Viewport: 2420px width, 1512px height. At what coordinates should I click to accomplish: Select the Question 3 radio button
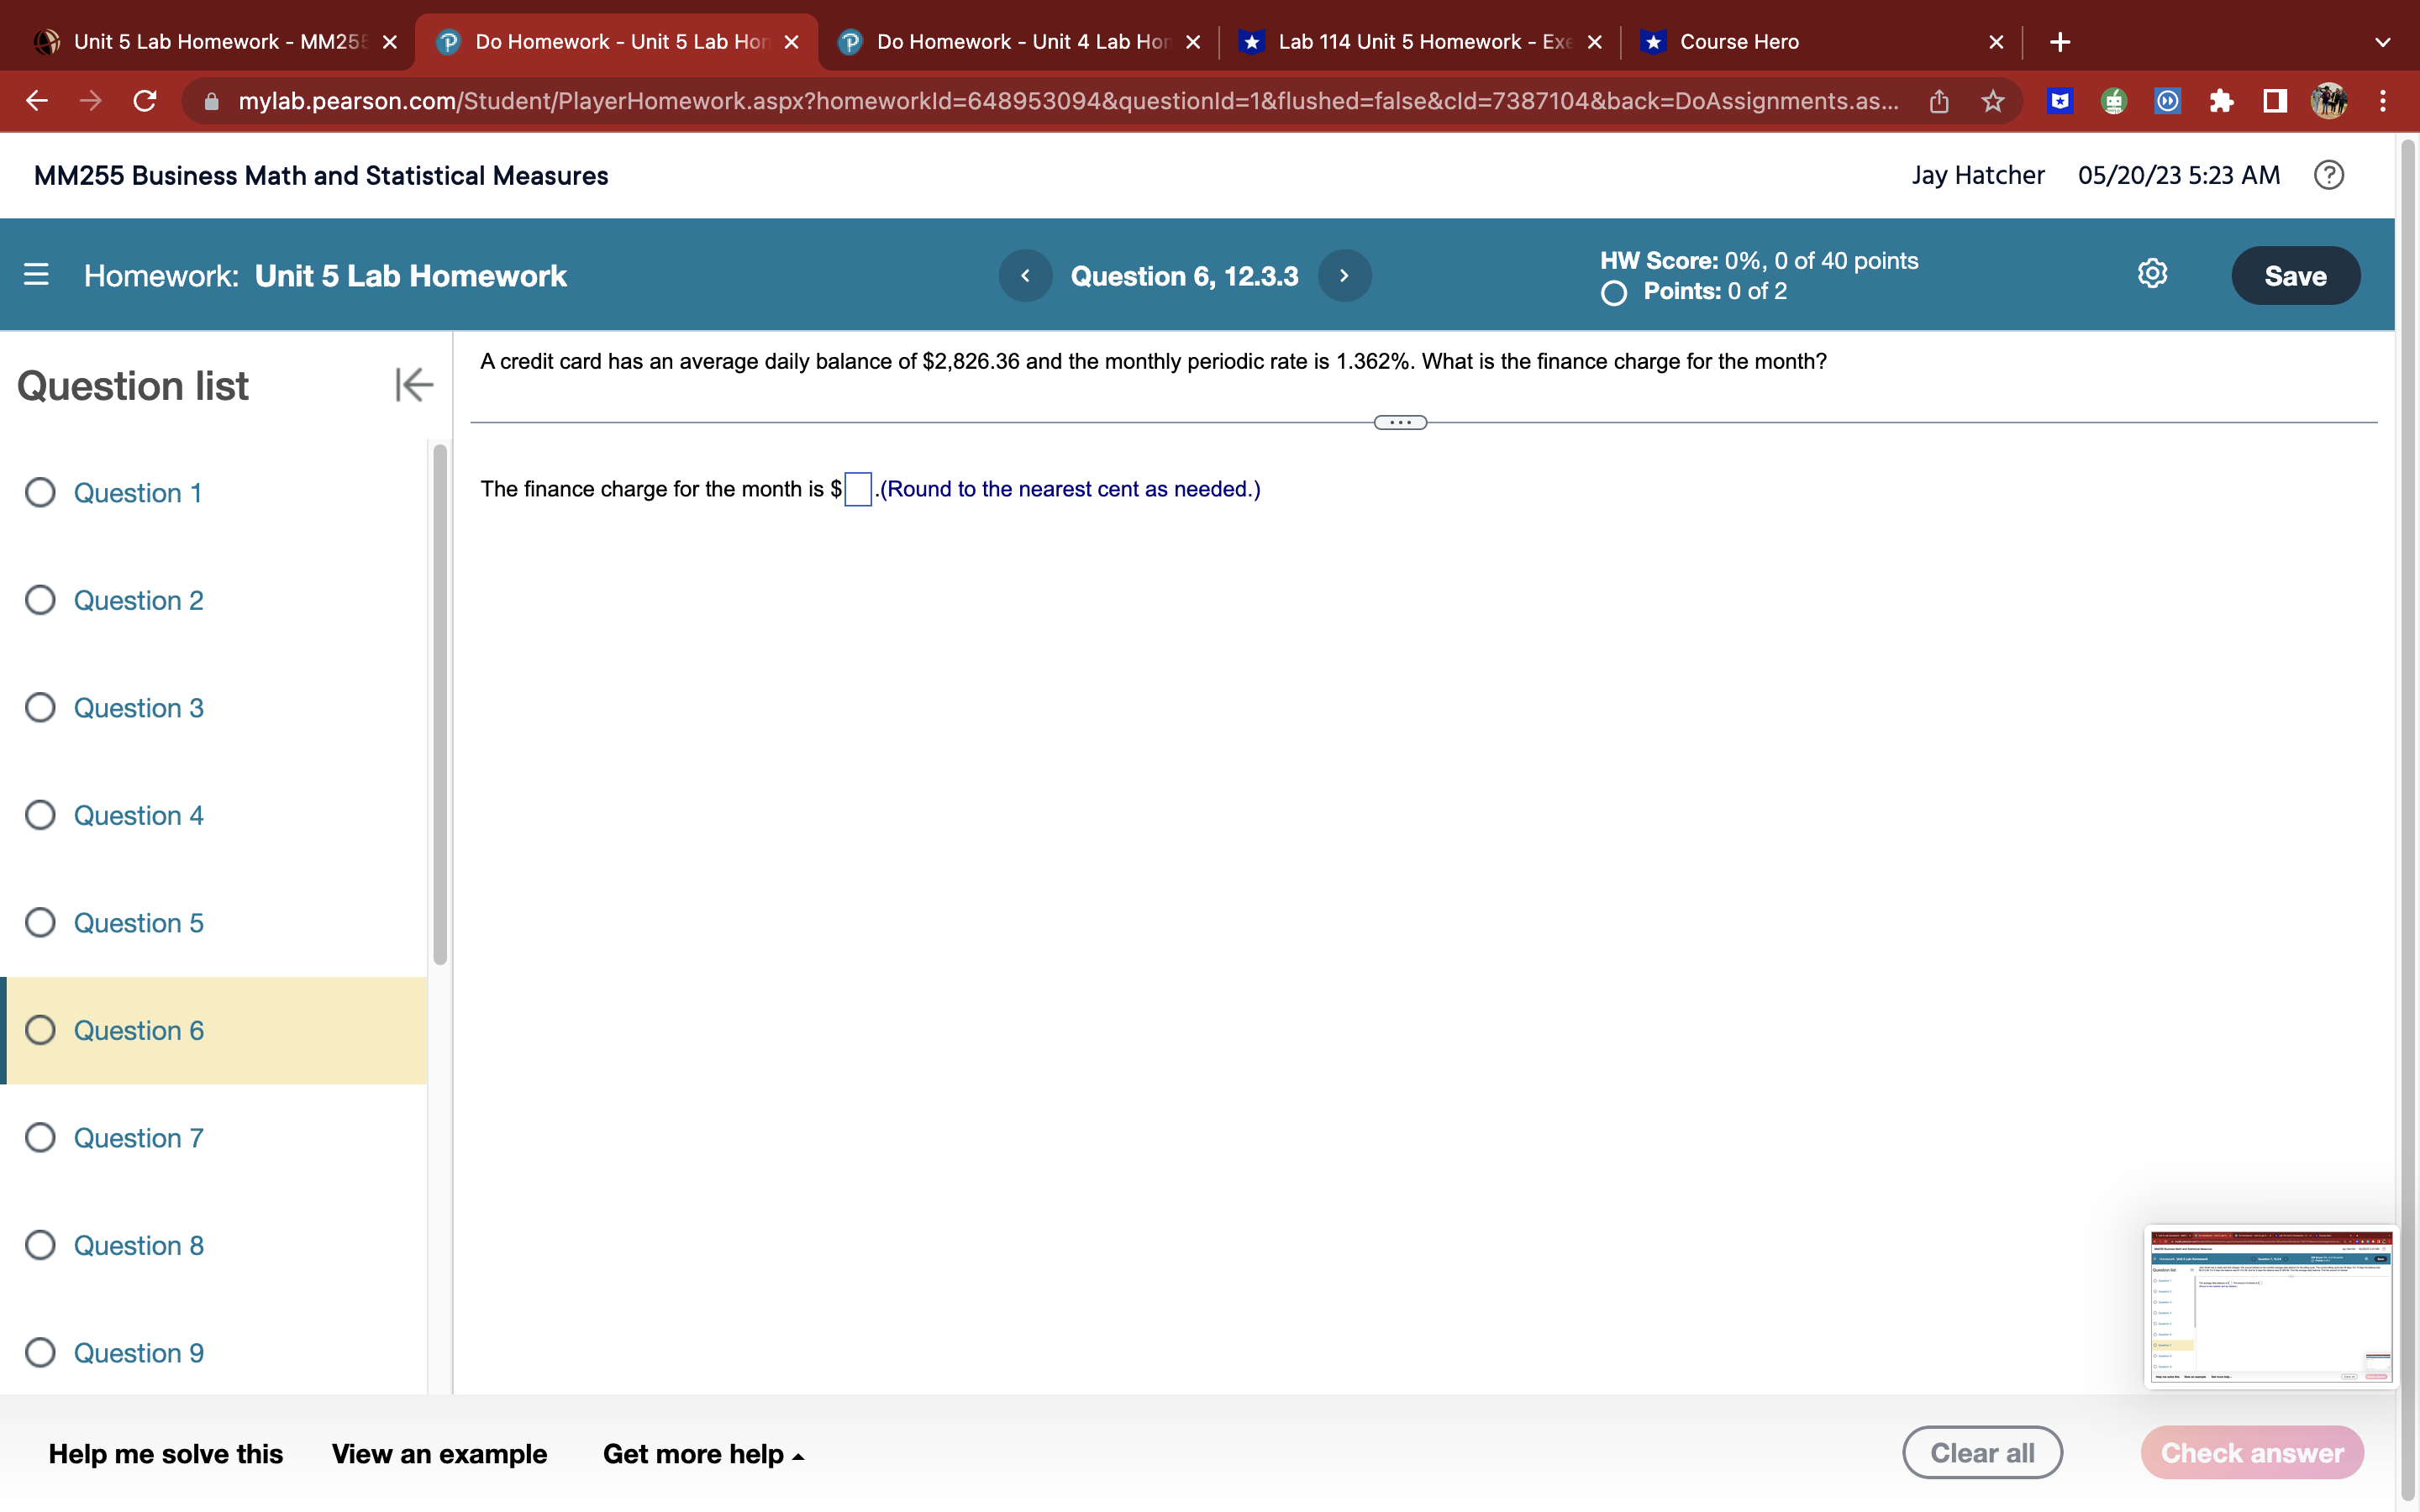[x=40, y=707]
